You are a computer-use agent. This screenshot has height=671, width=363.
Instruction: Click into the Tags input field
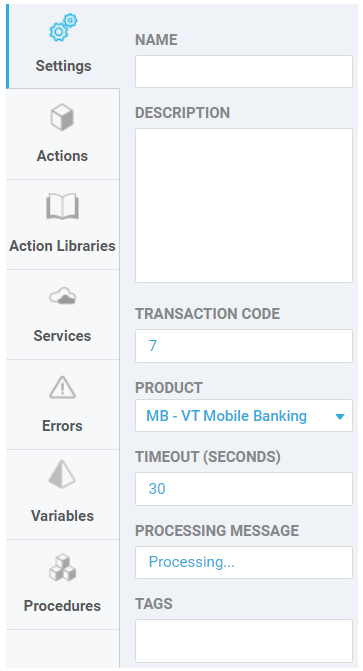click(x=244, y=641)
